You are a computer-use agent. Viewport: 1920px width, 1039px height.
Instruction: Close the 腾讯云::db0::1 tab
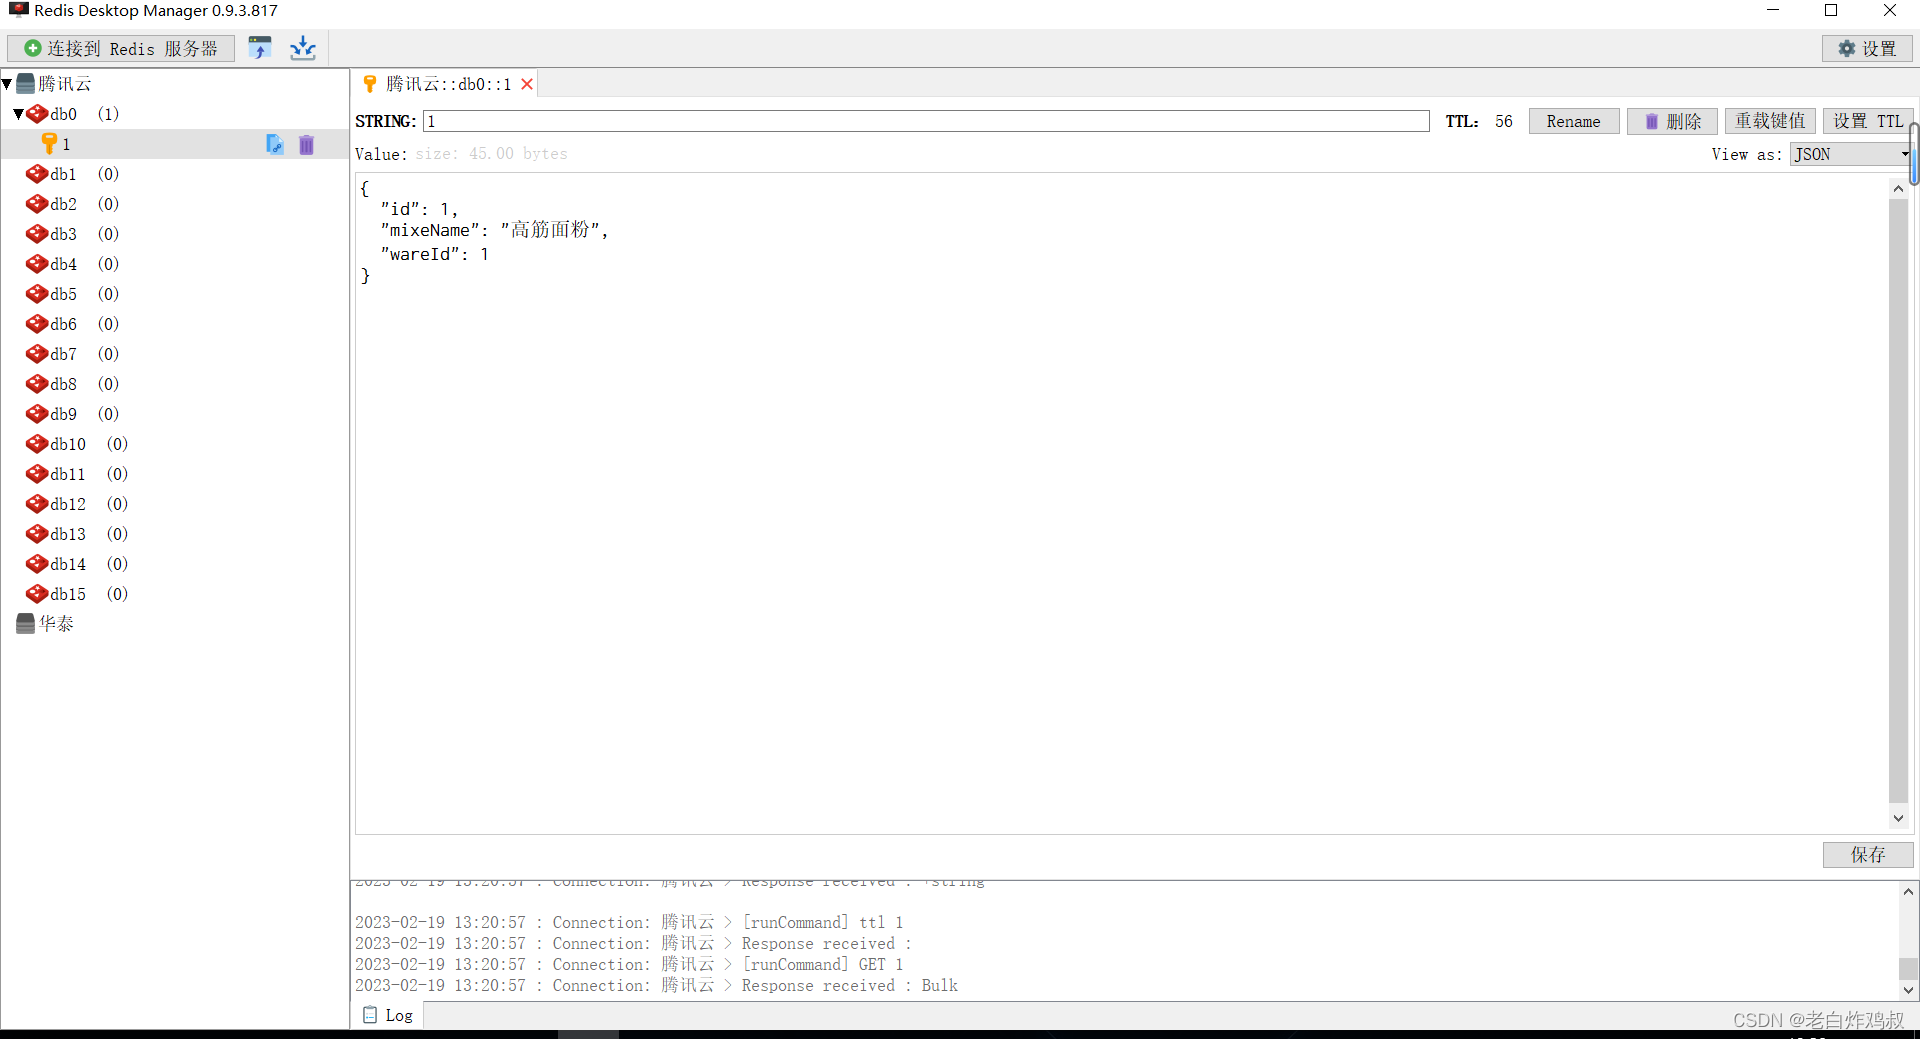(x=527, y=84)
